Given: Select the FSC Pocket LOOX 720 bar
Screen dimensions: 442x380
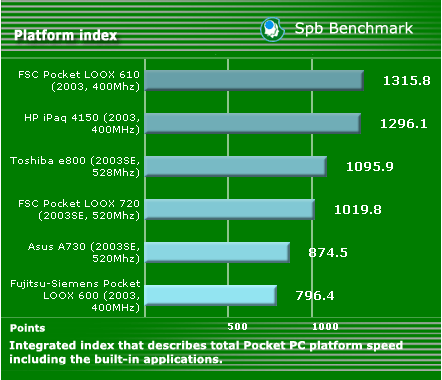Looking at the screenshot, I should [x=230, y=209].
